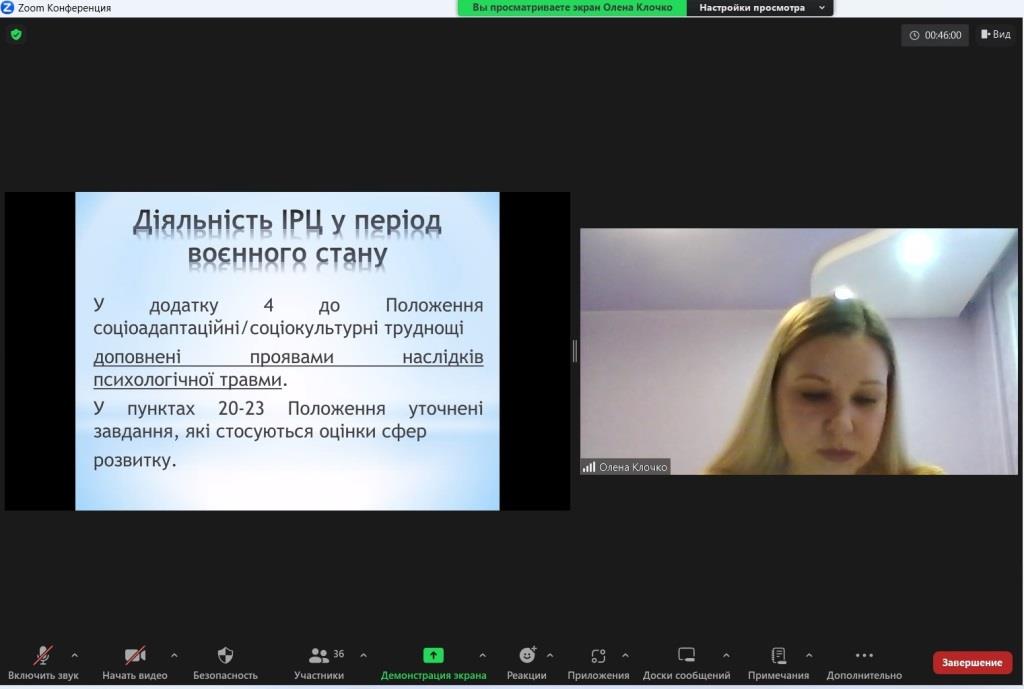
Task: Open the green encryption shield info
Action: tap(16, 35)
